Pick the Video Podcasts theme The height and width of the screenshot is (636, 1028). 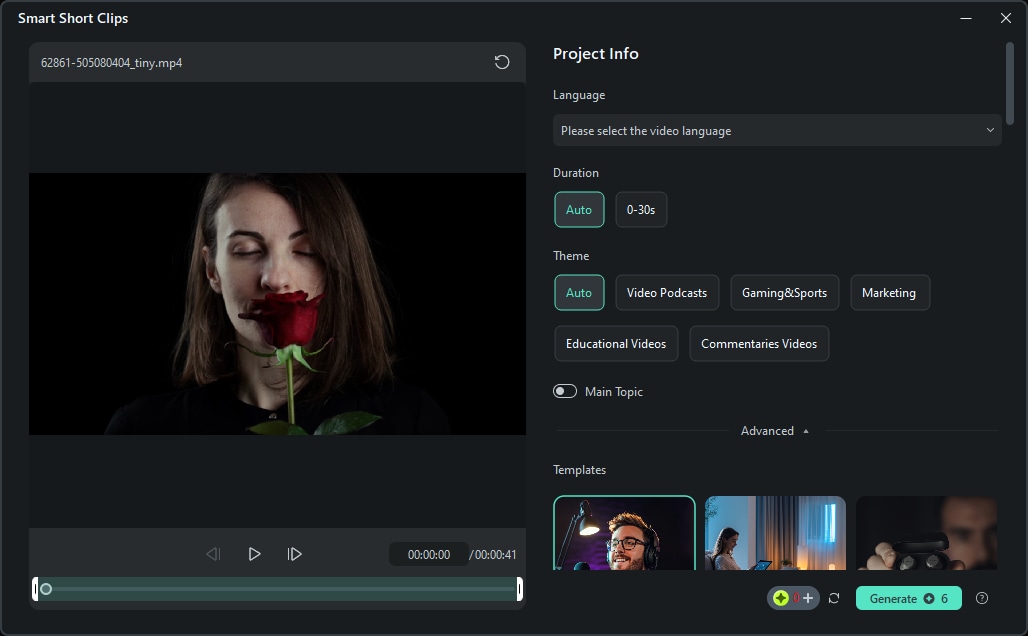(667, 292)
